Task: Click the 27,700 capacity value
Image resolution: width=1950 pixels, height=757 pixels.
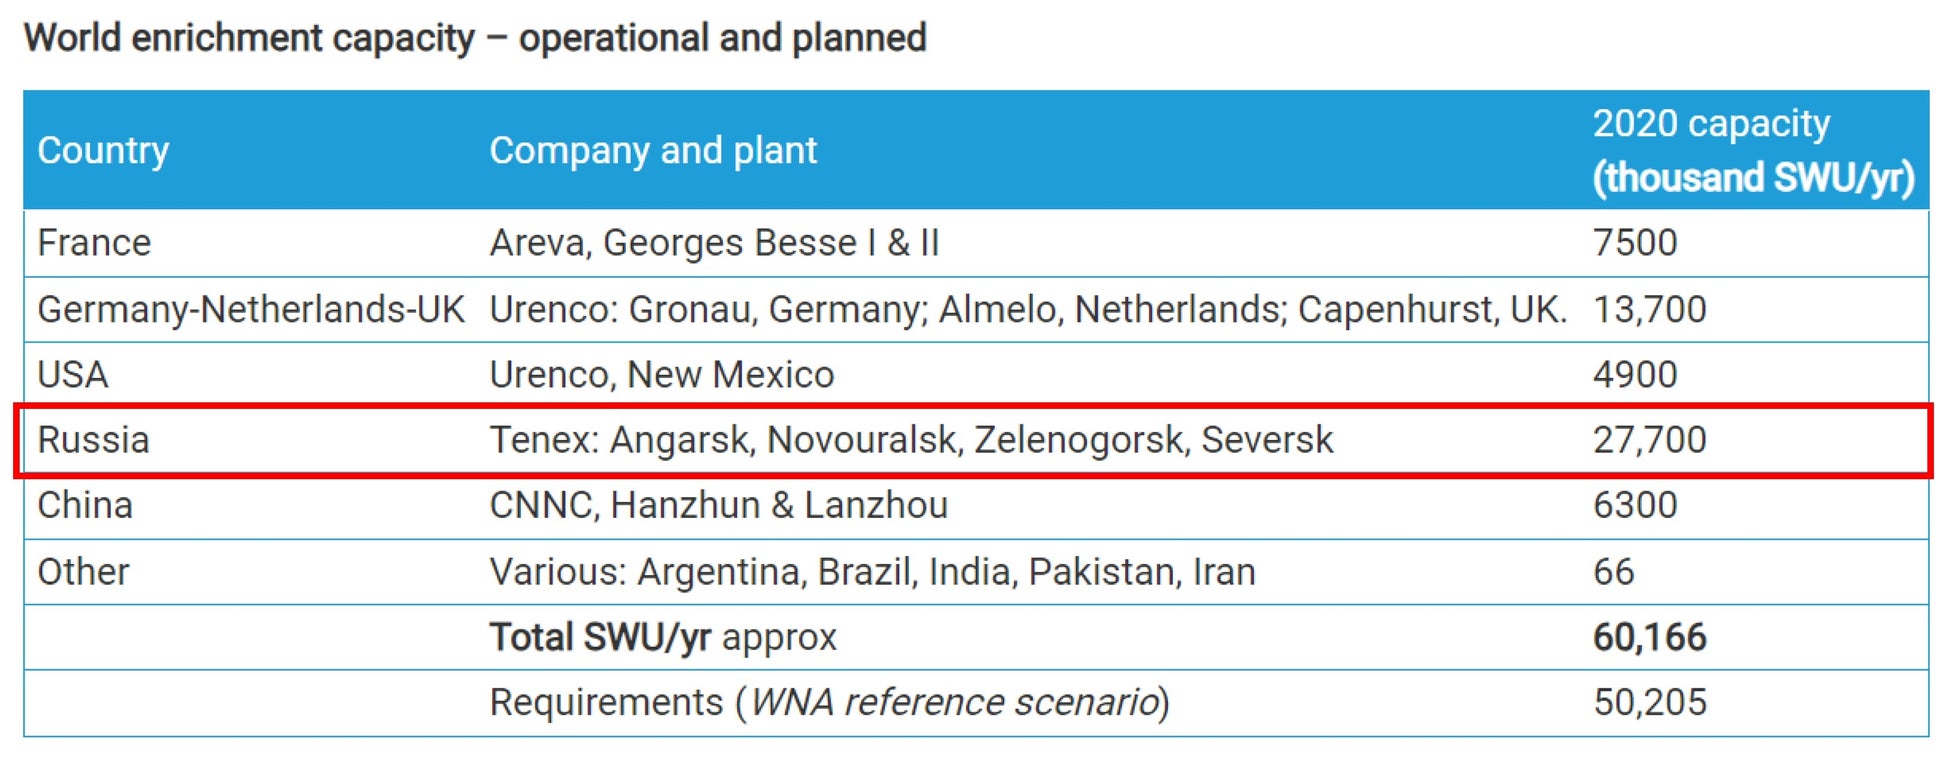Action: [1649, 440]
